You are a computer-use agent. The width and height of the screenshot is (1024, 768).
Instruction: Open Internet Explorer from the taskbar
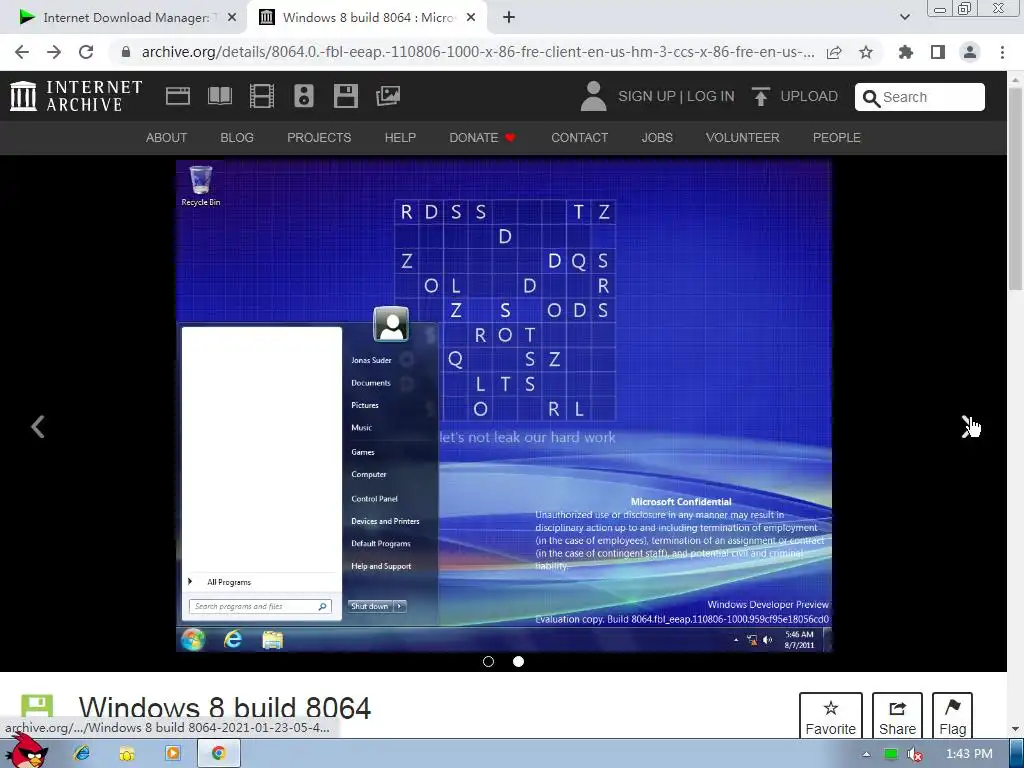click(82, 754)
